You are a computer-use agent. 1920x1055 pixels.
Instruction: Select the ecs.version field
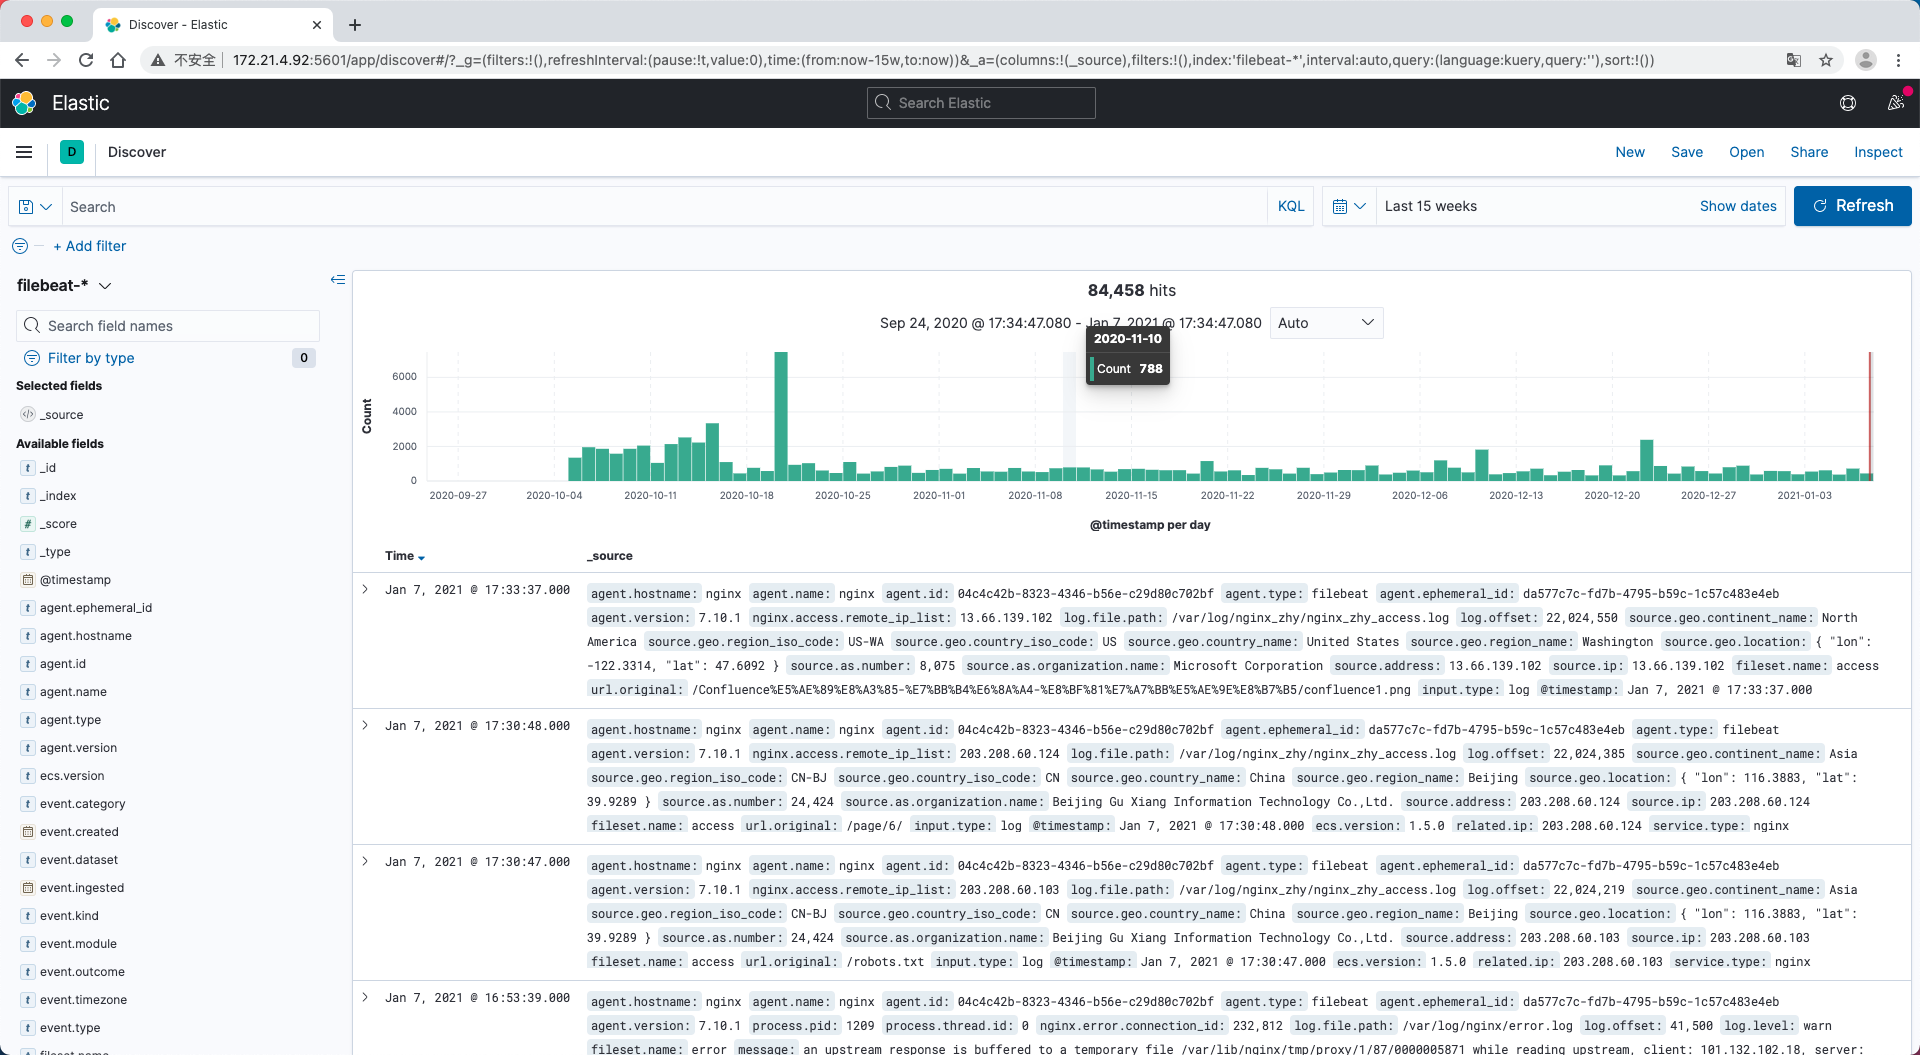pos(72,776)
